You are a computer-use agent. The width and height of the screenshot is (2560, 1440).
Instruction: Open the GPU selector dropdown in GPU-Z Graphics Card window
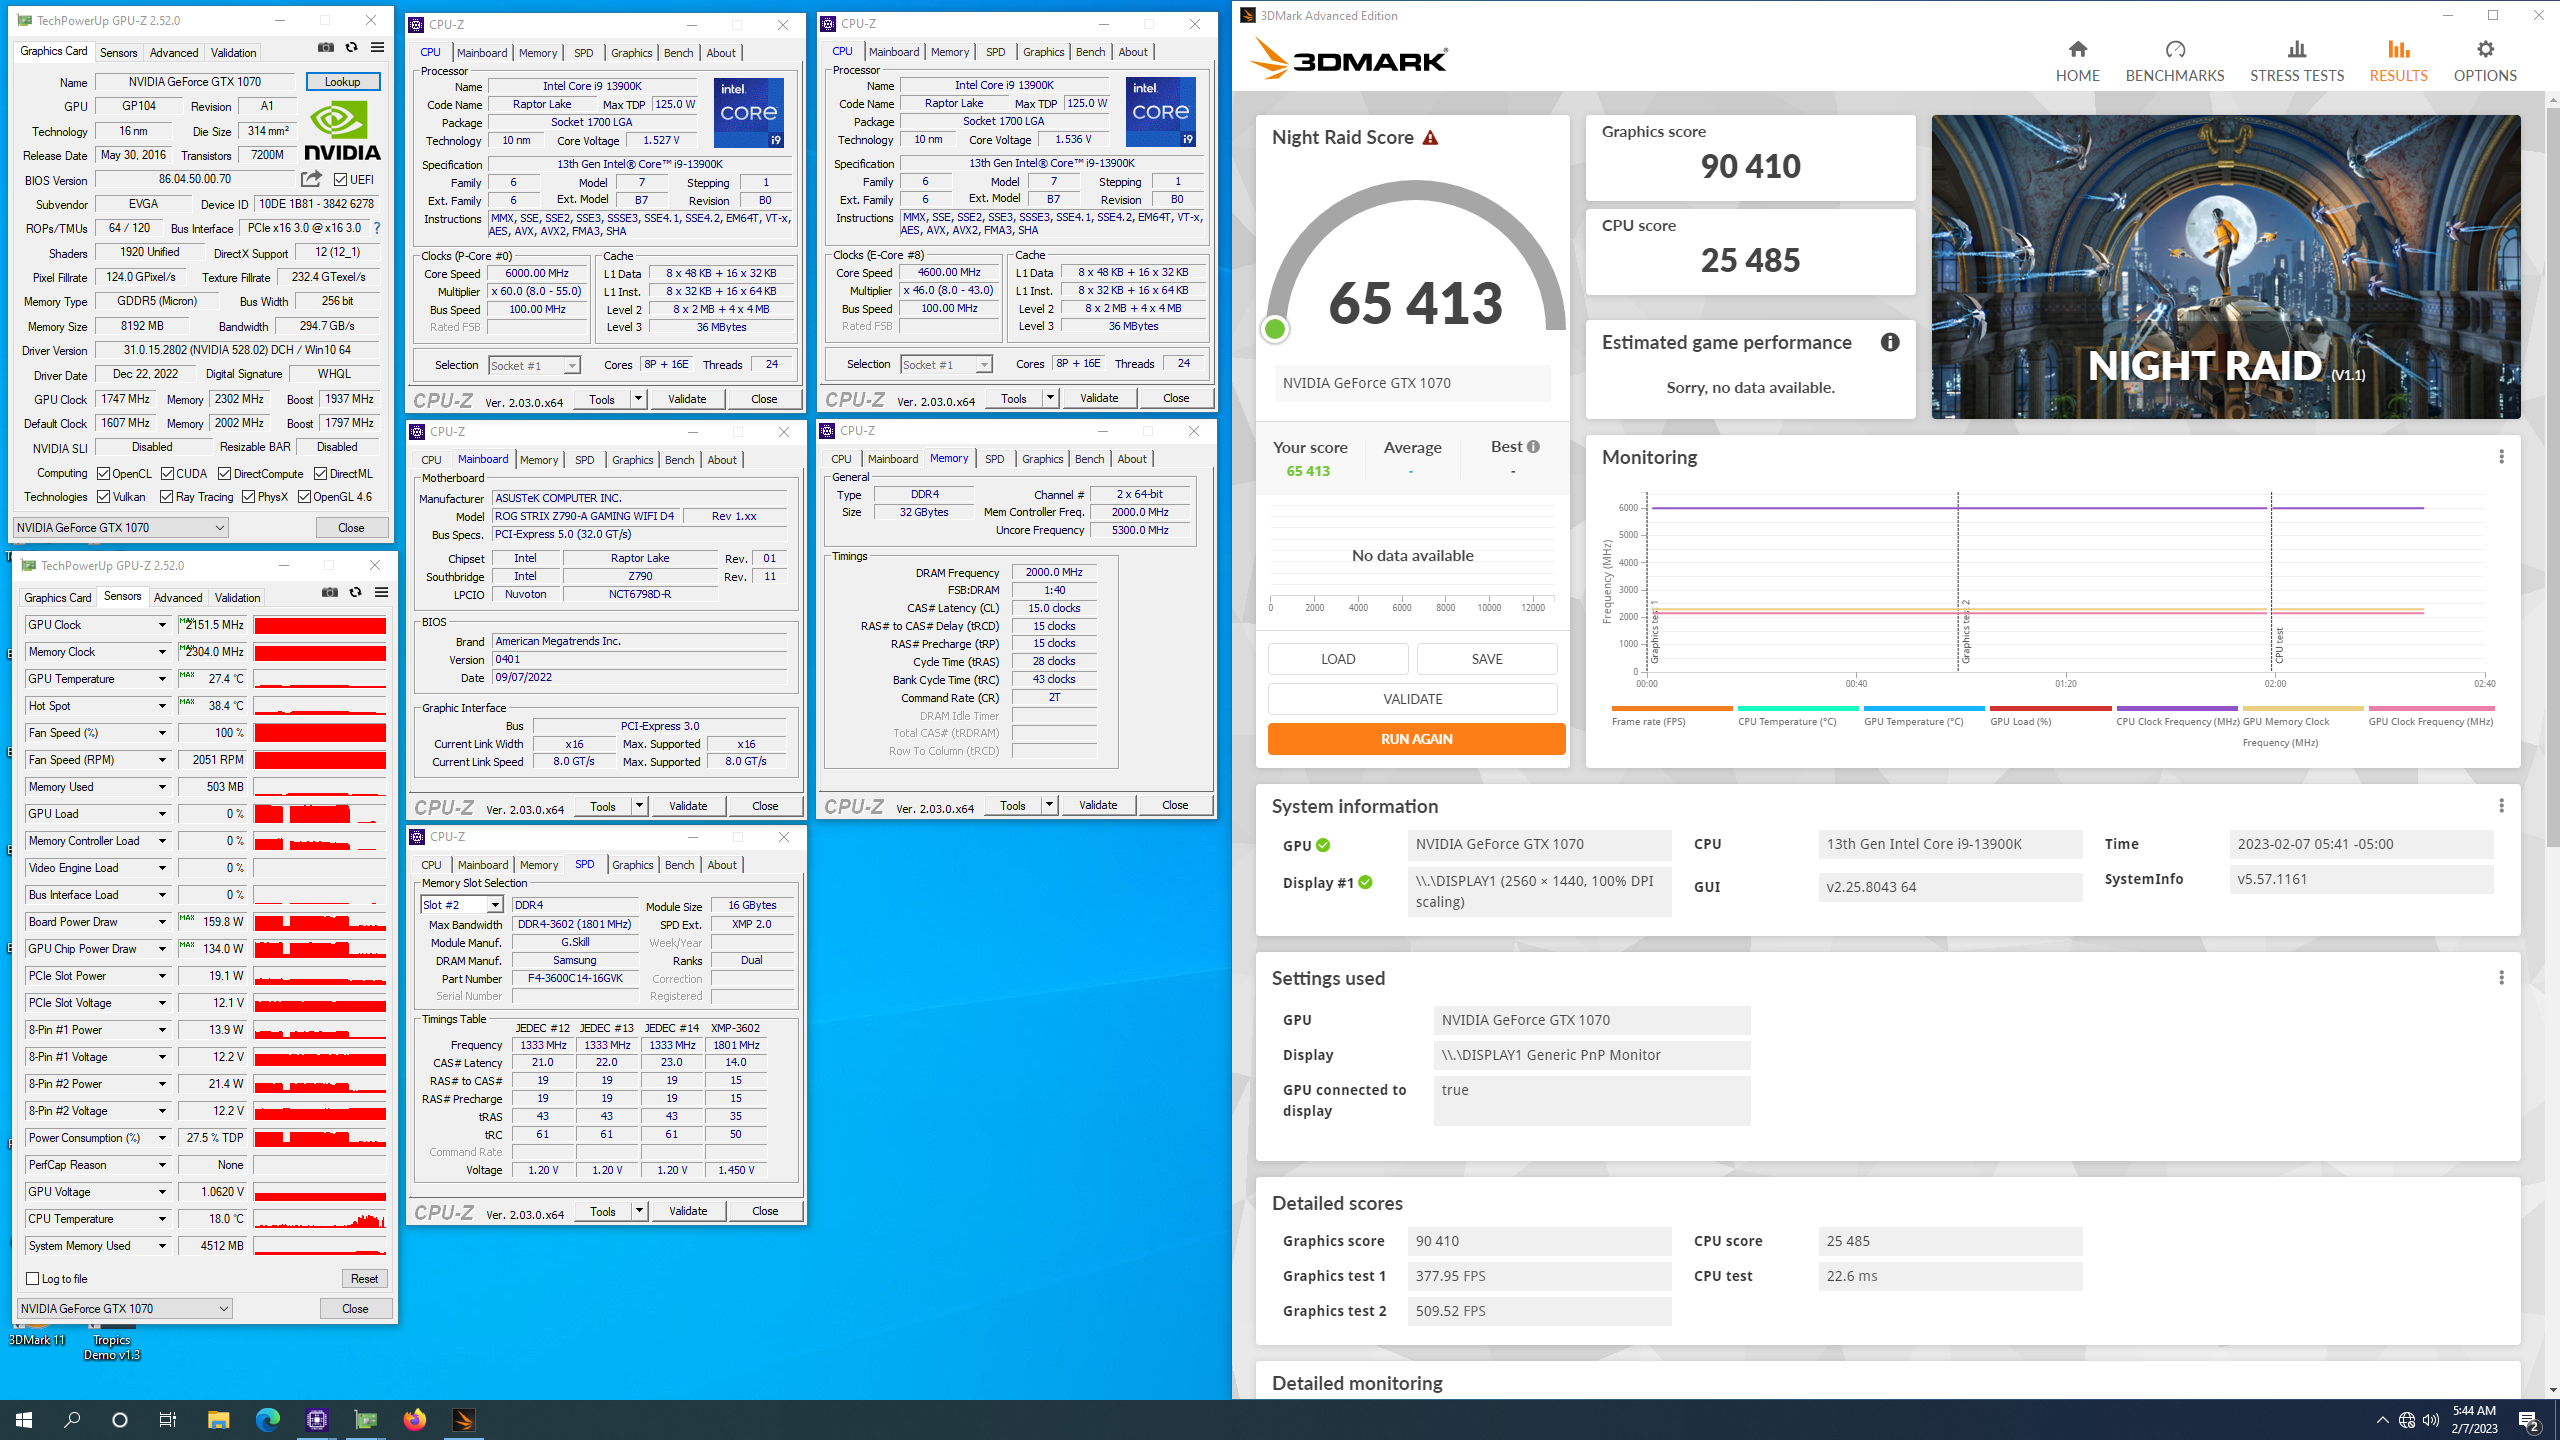[121, 527]
